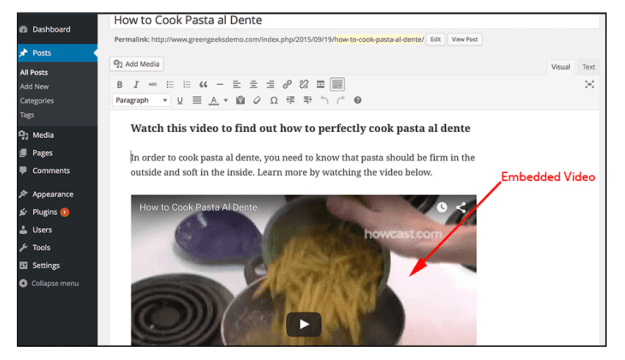
Task: Insert a hyperlink with link icon
Action: point(287,85)
